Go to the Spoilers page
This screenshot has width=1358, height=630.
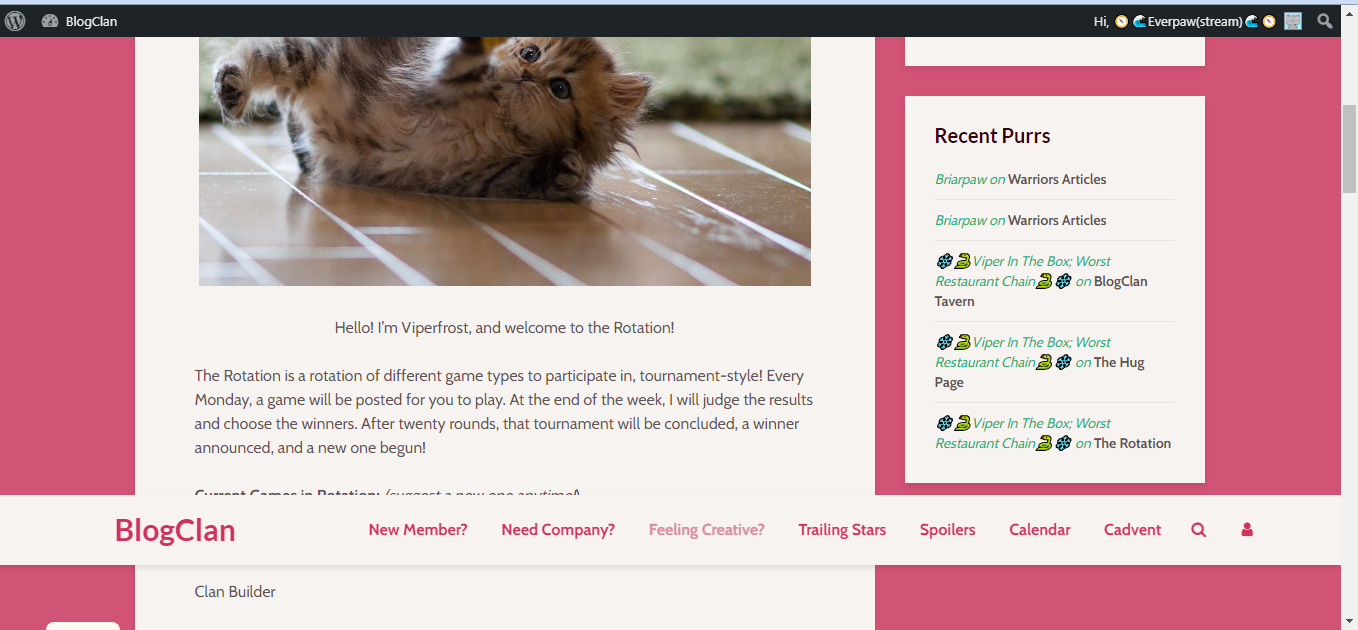(948, 530)
